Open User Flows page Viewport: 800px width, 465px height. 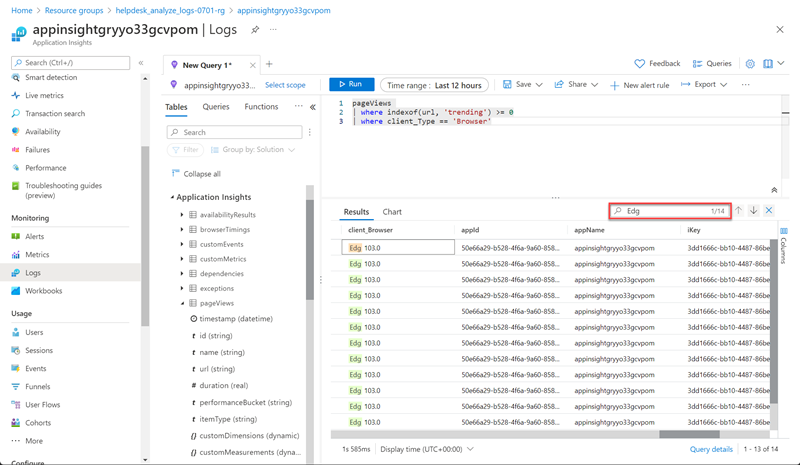click(x=43, y=405)
